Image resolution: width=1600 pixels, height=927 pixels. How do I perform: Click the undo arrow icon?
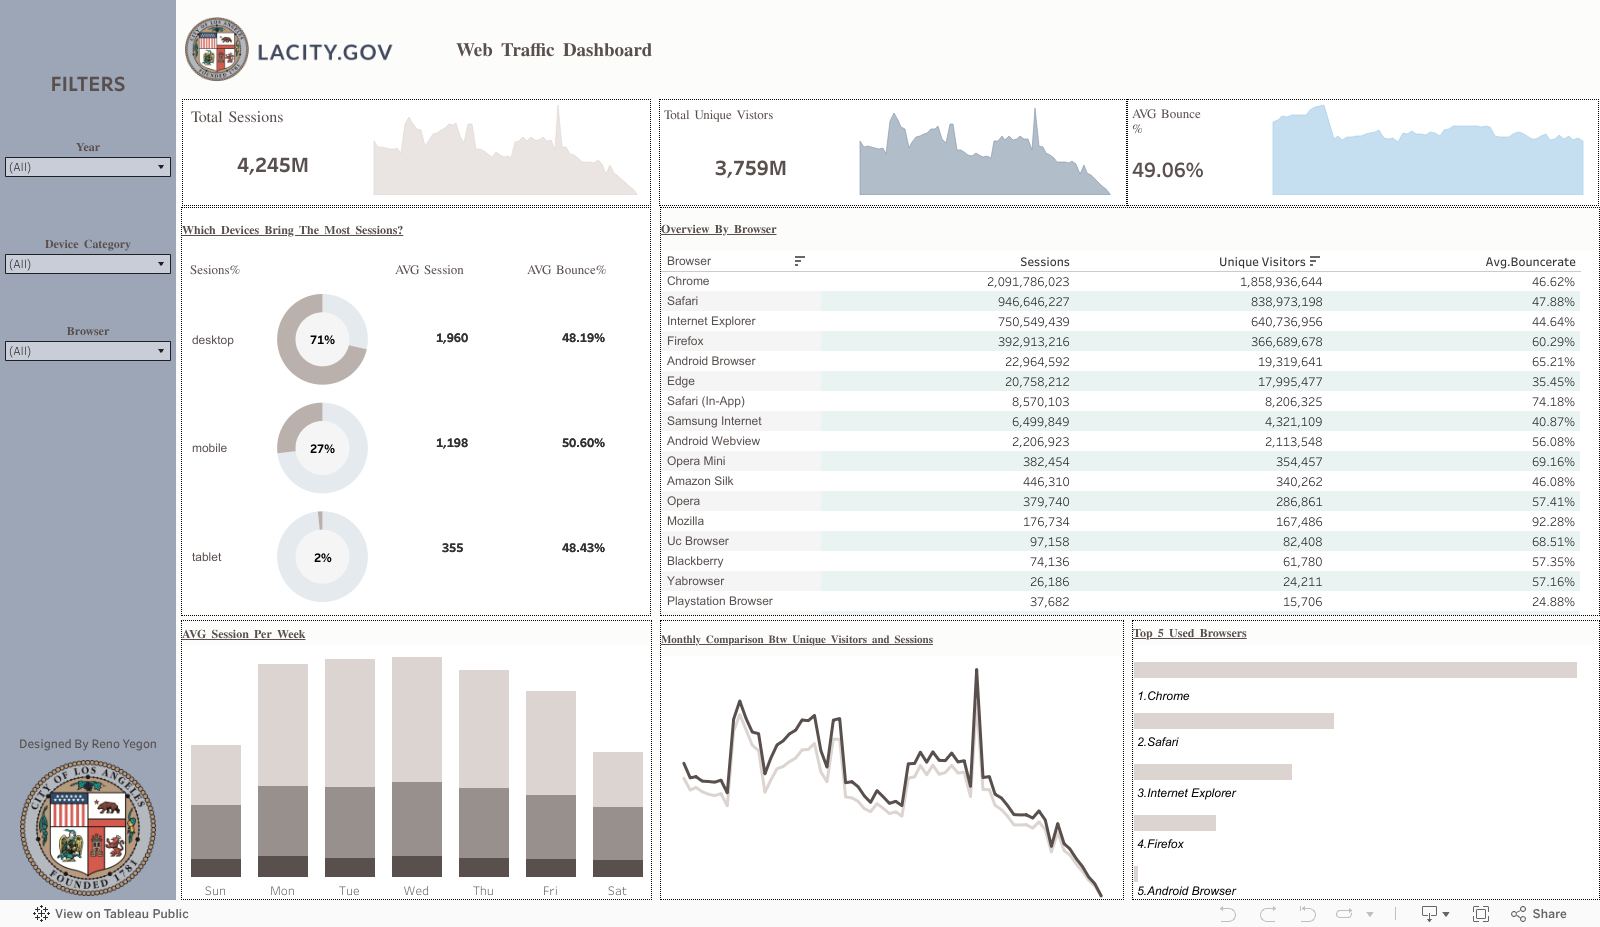coord(1228,914)
